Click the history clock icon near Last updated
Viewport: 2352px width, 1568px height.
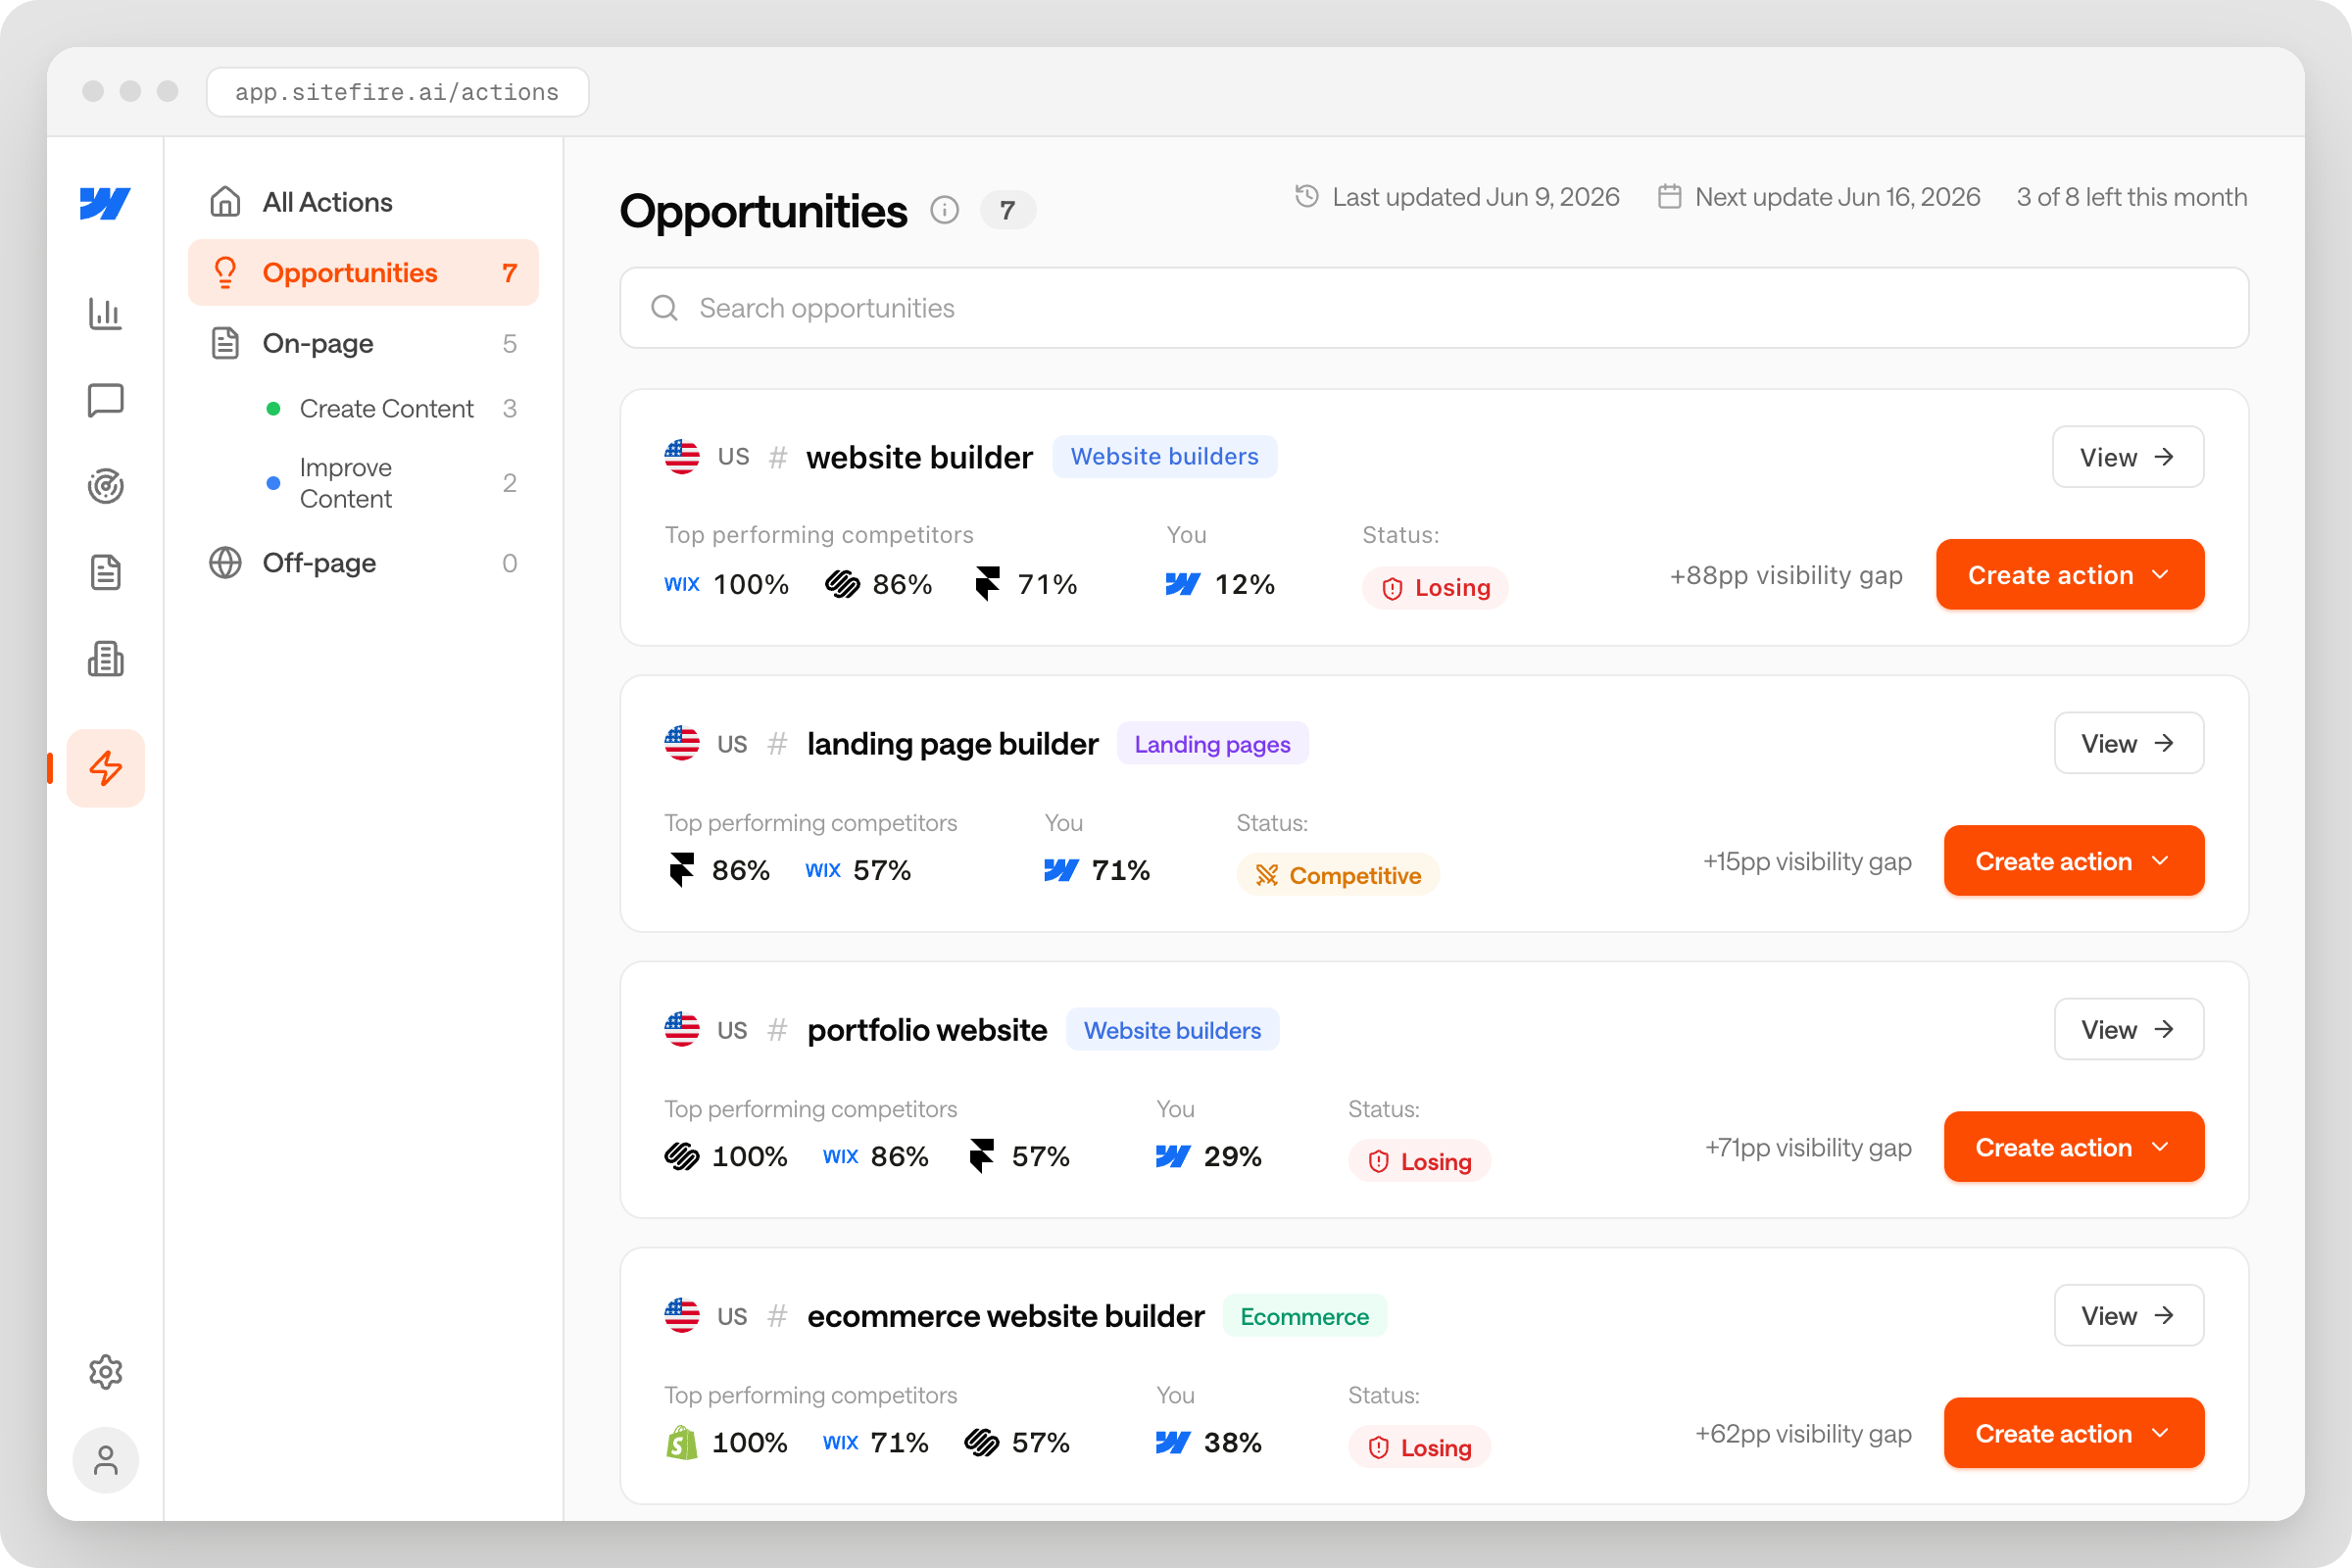(1307, 196)
